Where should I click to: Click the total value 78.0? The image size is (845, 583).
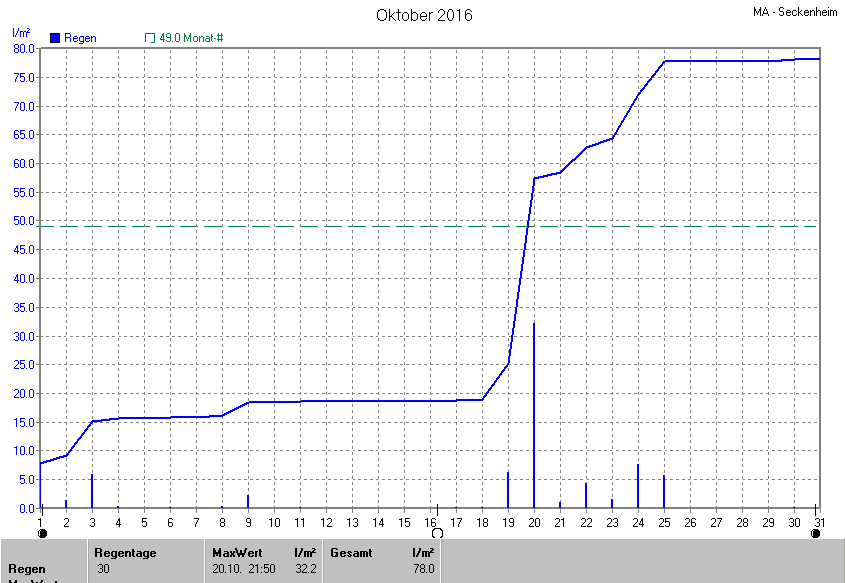tap(424, 569)
